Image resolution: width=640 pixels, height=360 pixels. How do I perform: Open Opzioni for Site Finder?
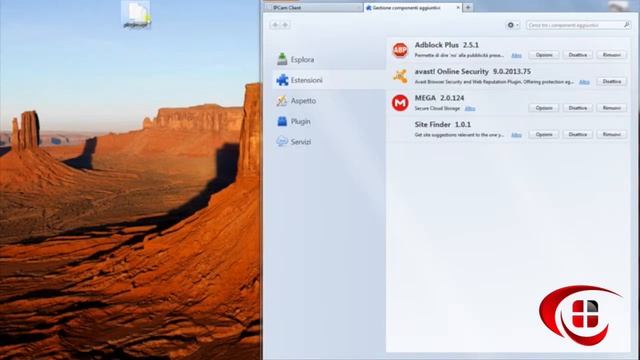pyautogui.click(x=544, y=134)
